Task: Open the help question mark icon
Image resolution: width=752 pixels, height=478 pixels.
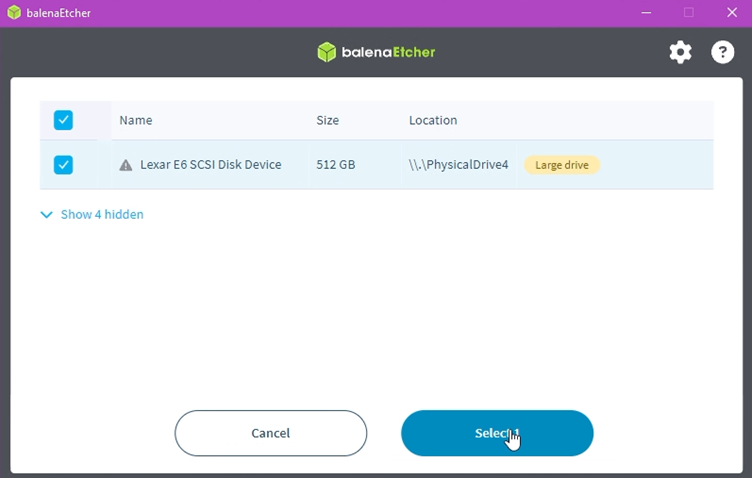Action: coord(722,52)
